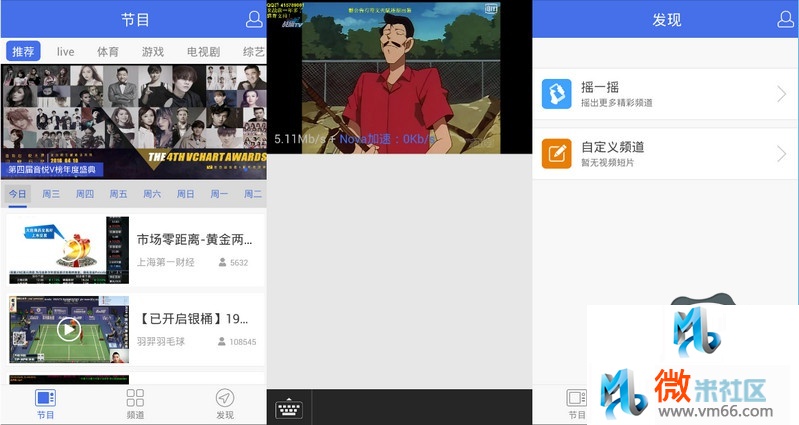This screenshot has width=799, height=425.
Task: Open 自定义频道 entry
Action: coord(664,153)
